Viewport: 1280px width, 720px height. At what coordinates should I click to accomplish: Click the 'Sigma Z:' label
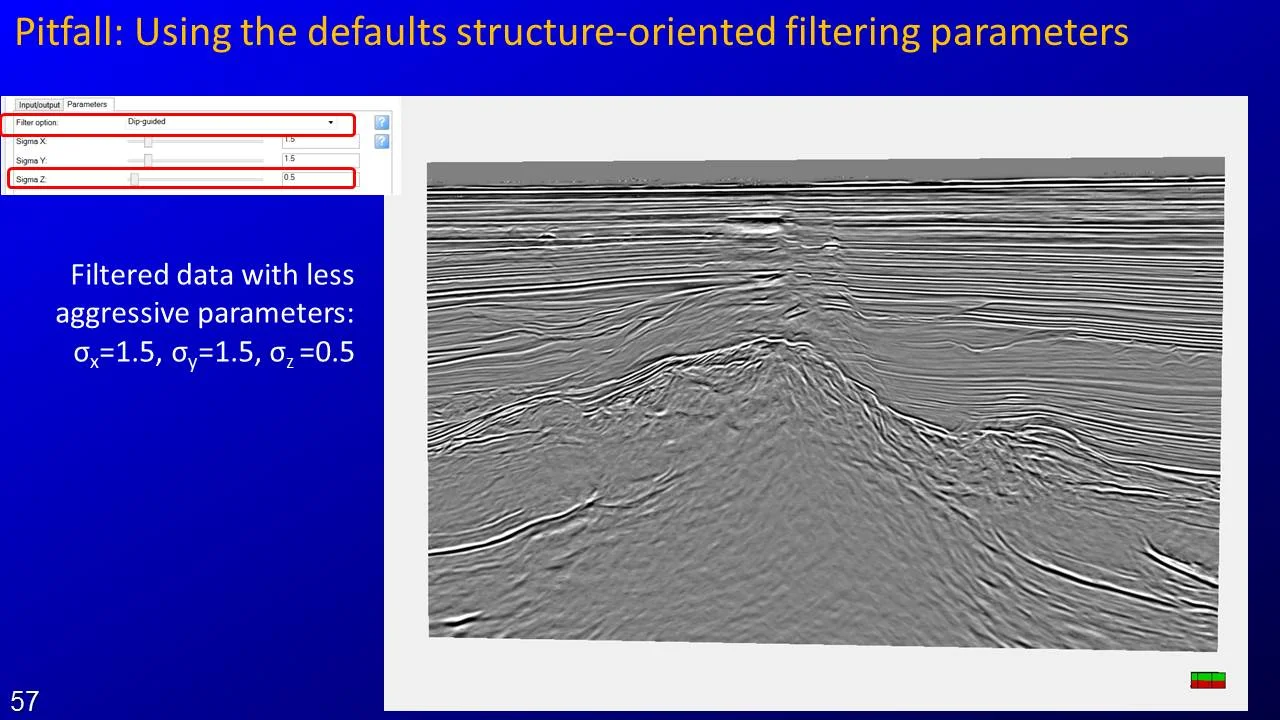(31, 179)
